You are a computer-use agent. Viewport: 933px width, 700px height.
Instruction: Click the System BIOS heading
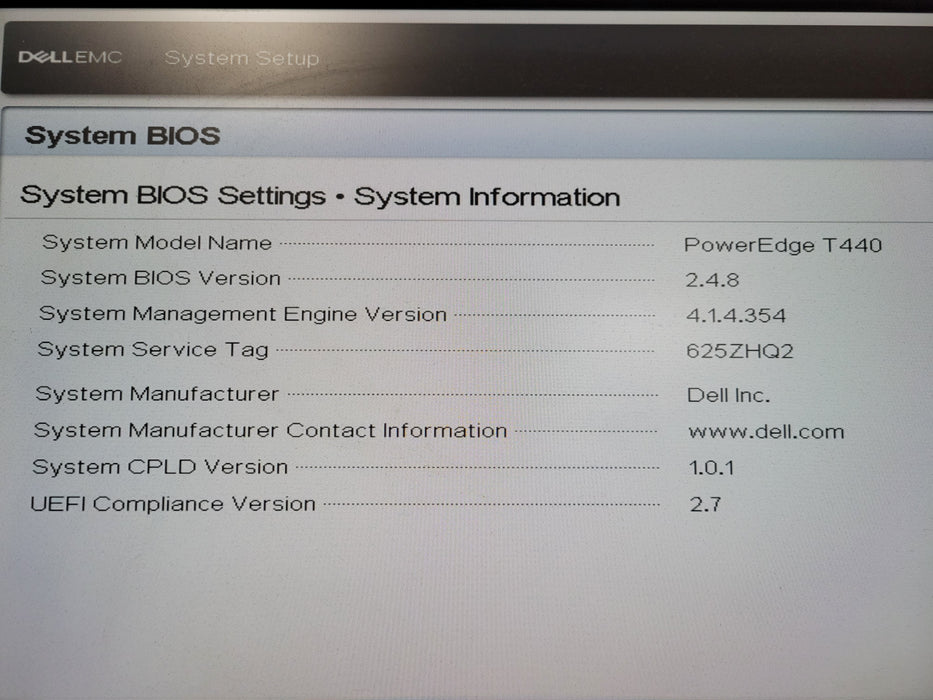coord(123,136)
